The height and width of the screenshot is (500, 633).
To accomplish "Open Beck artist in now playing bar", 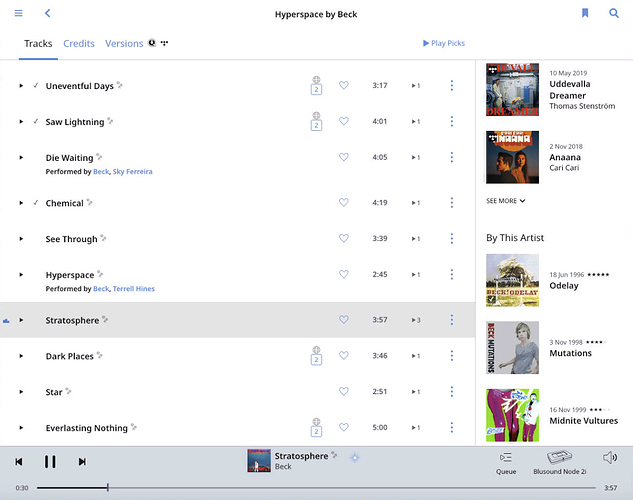I will click(283, 467).
